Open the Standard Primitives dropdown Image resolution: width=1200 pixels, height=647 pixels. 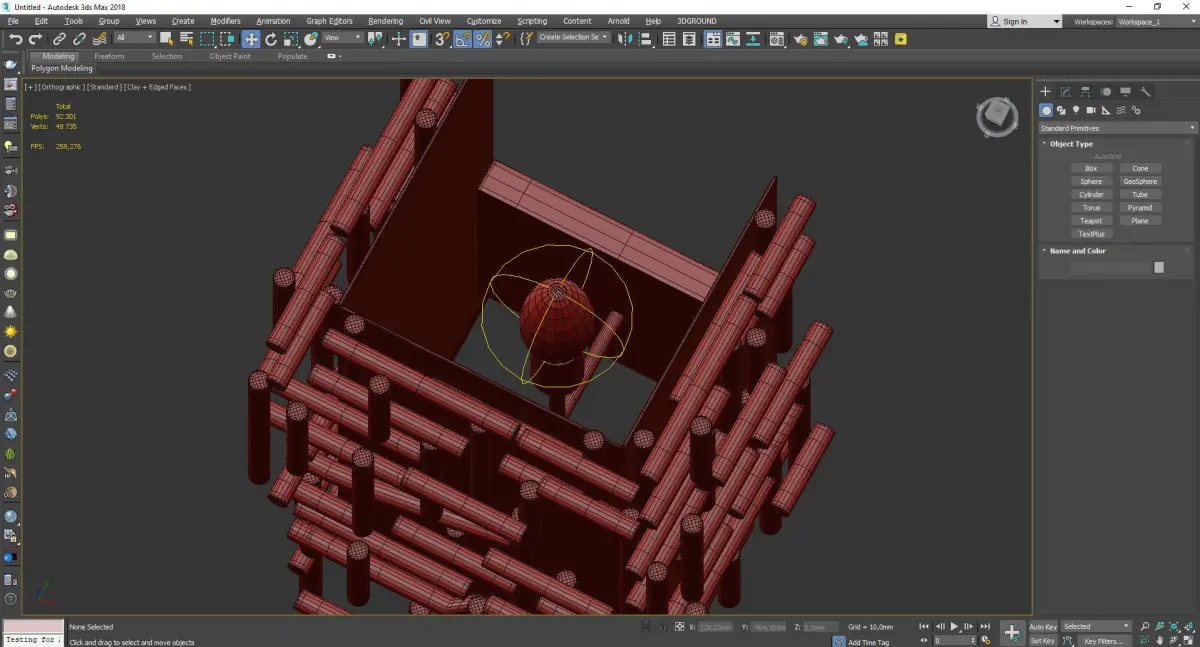[1117, 128]
